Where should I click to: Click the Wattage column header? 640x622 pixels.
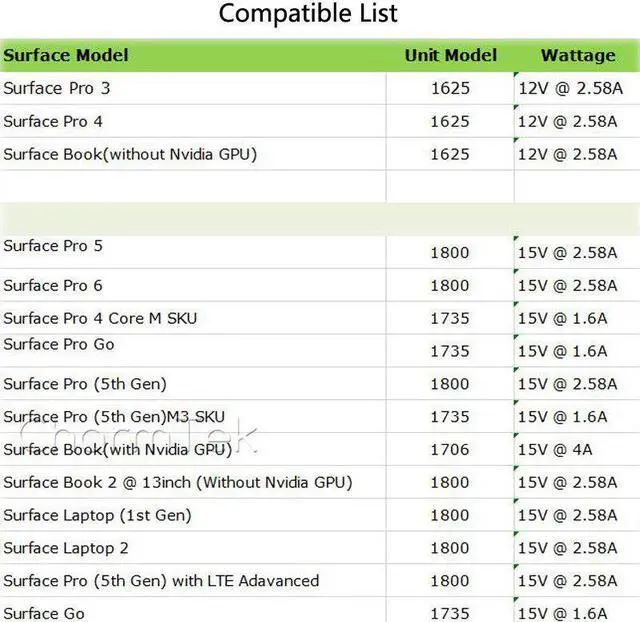(x=578, y=56)
